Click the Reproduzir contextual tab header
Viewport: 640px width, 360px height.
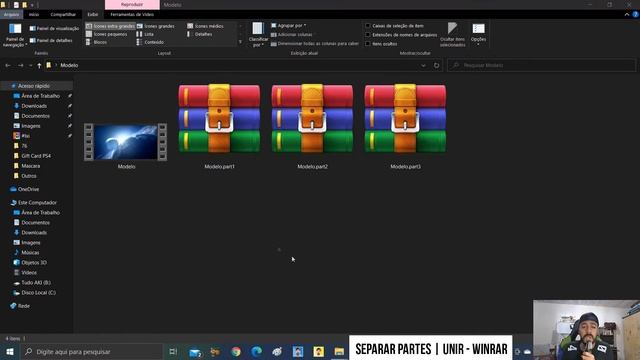pos(132,4)
